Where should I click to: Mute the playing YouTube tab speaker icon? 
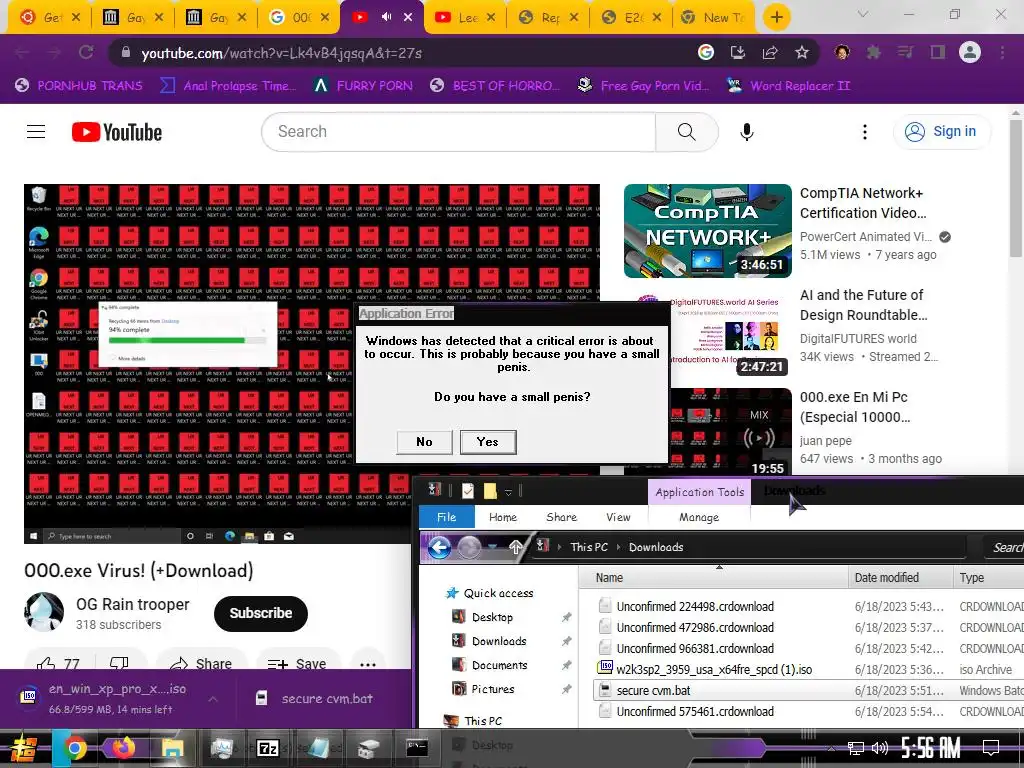point(386,17)
